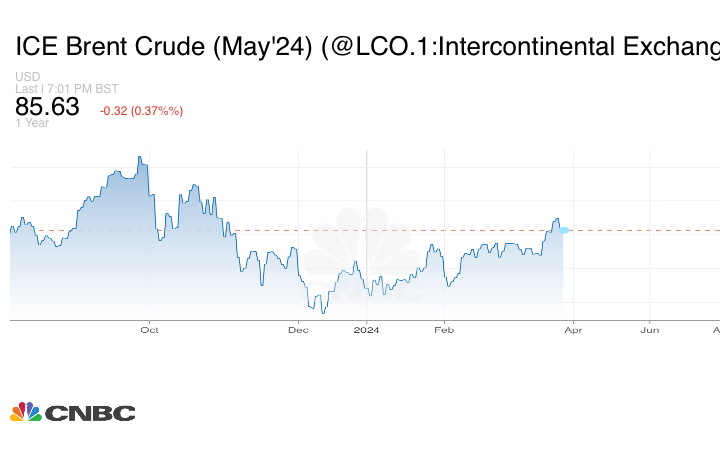Click the CNBC wordmark at bottom left
The height and width of the screenshot is (450, 720).
tap(90, 413)
